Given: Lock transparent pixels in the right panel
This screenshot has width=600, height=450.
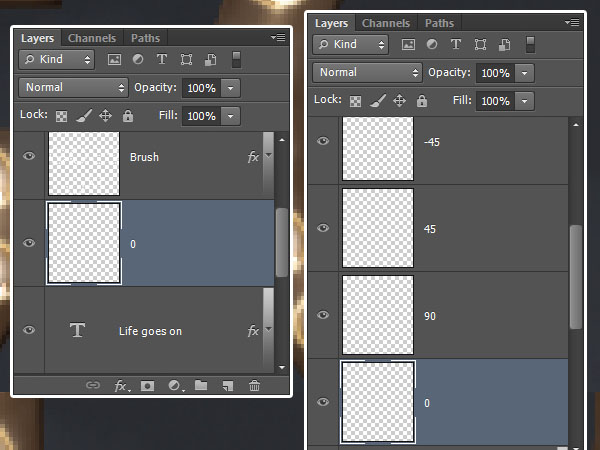Looking at the screenshot, I should (355, 101).
